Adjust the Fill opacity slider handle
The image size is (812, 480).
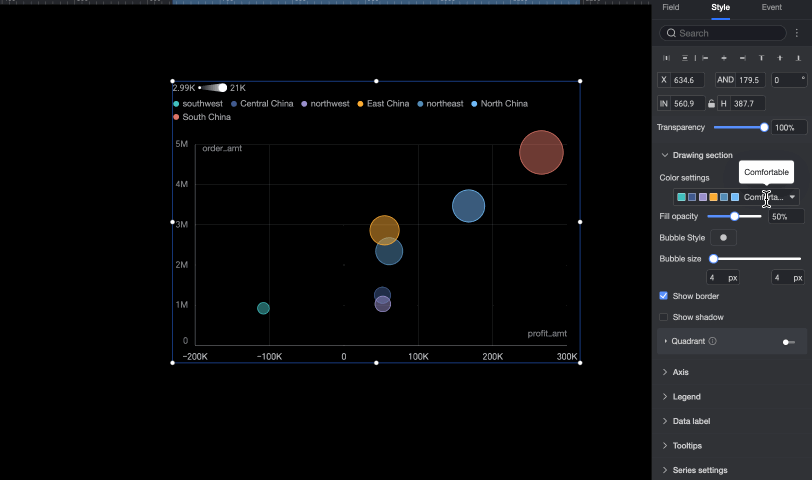click(x=734, y=216)
